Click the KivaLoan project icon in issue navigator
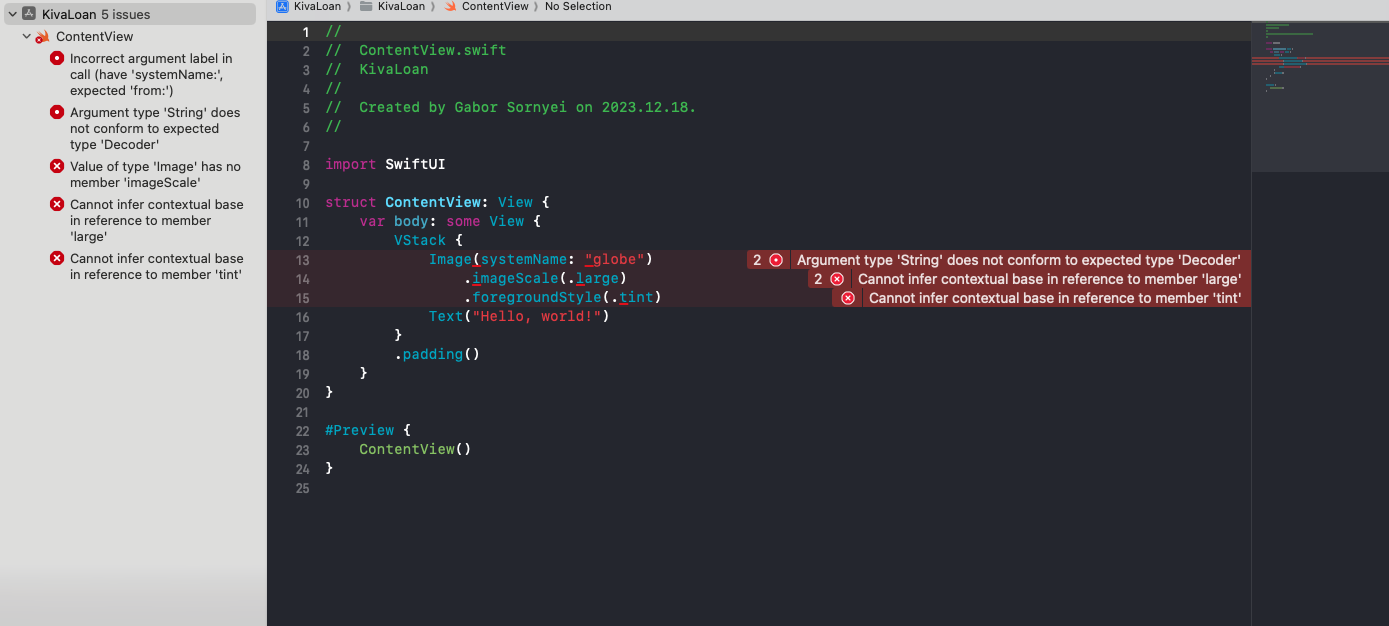1389x626 pixels. (29, 14)
